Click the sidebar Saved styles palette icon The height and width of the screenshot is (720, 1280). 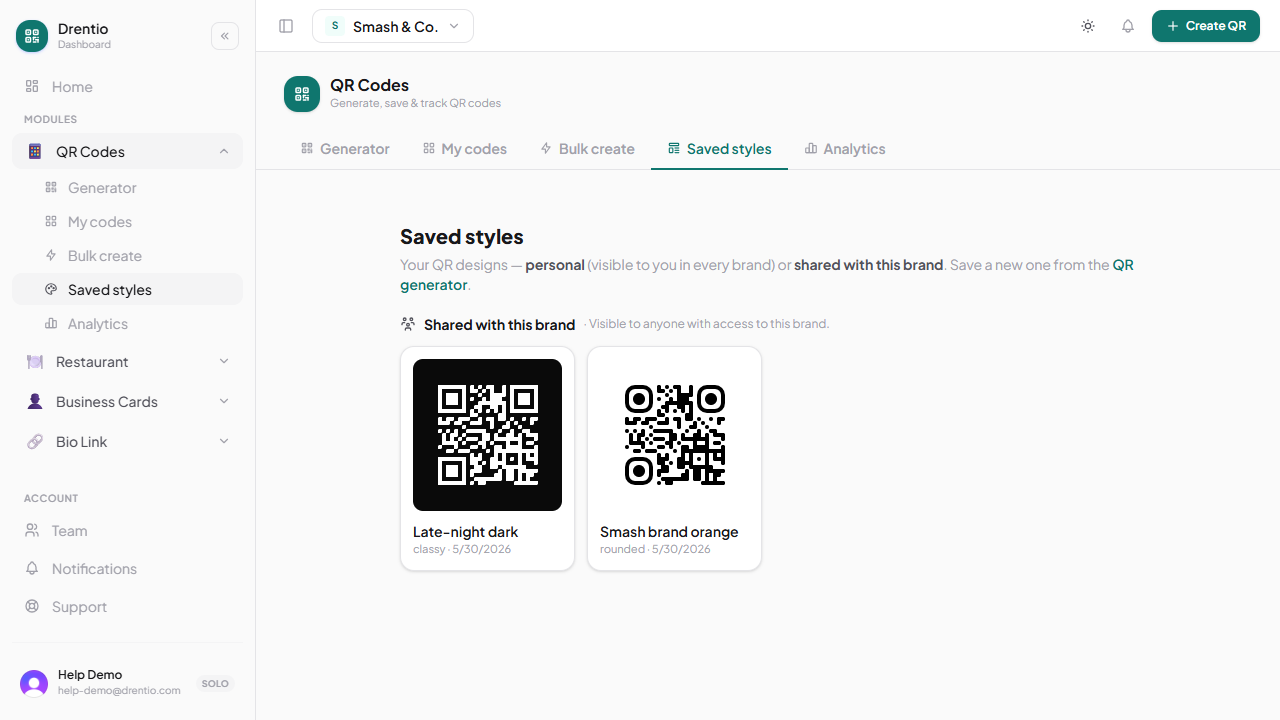51,289
